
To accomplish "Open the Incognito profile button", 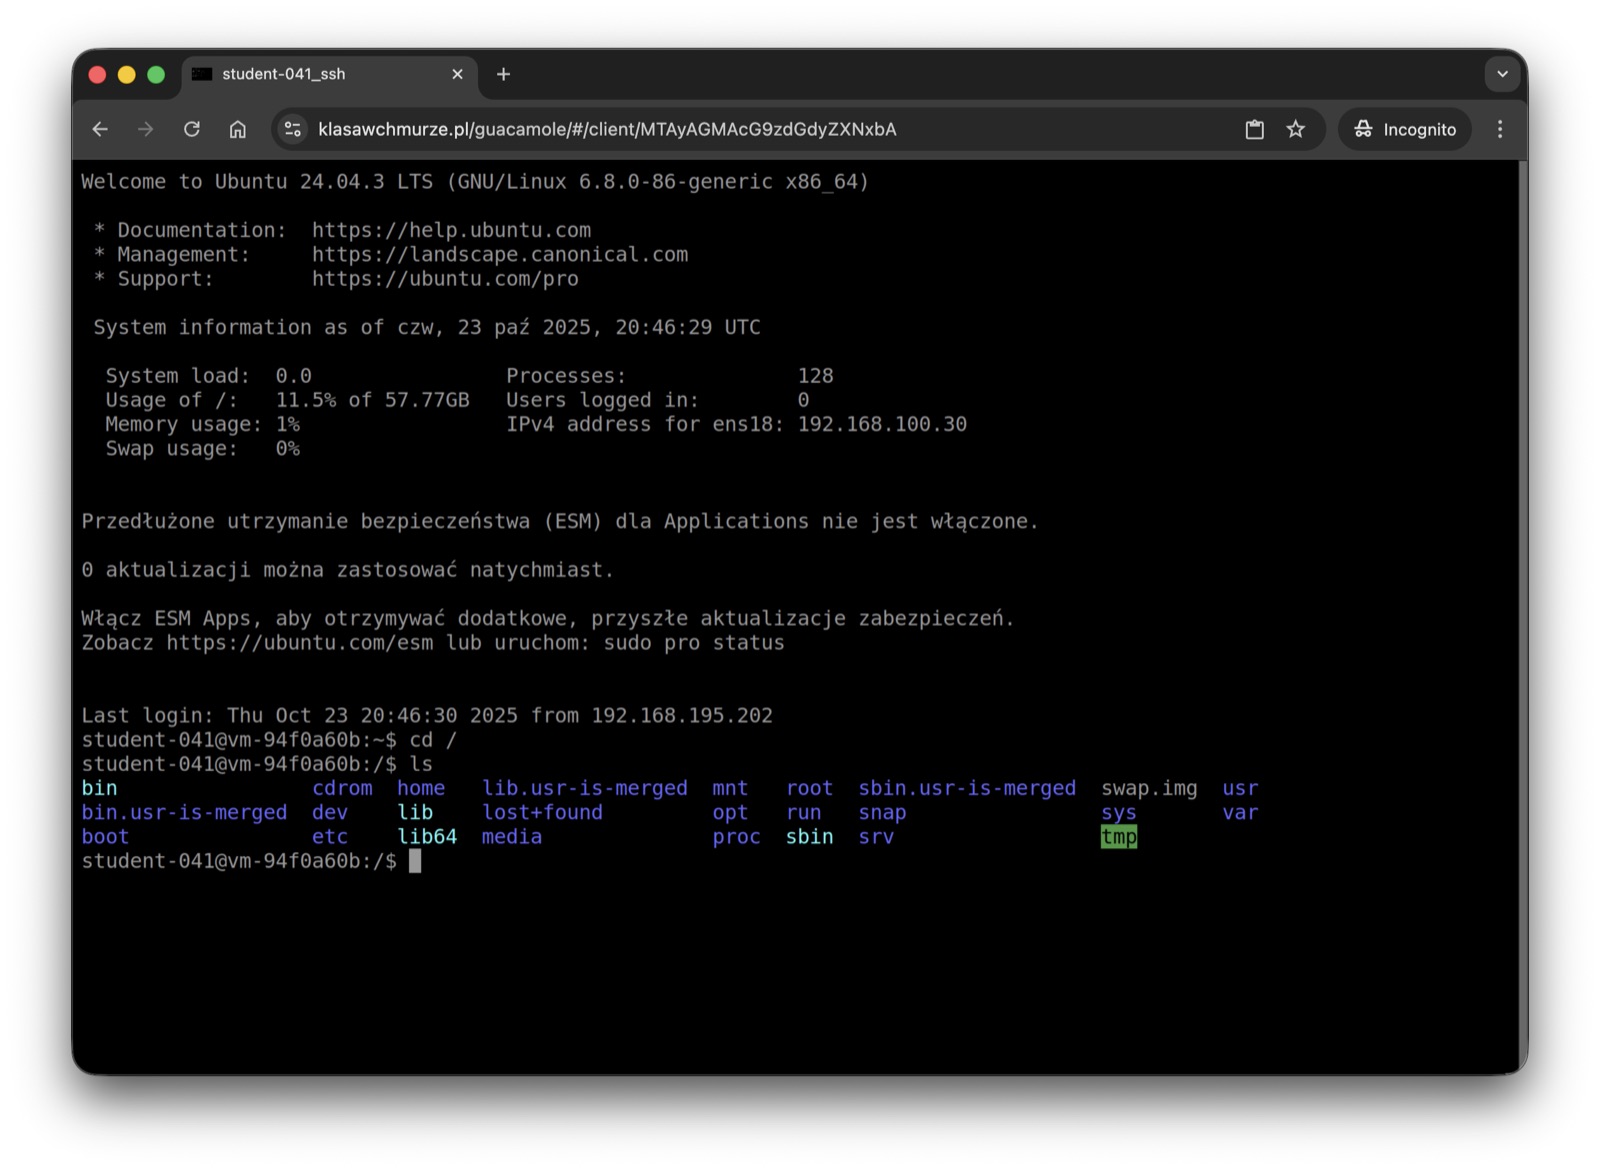I will click(1405, 129).
